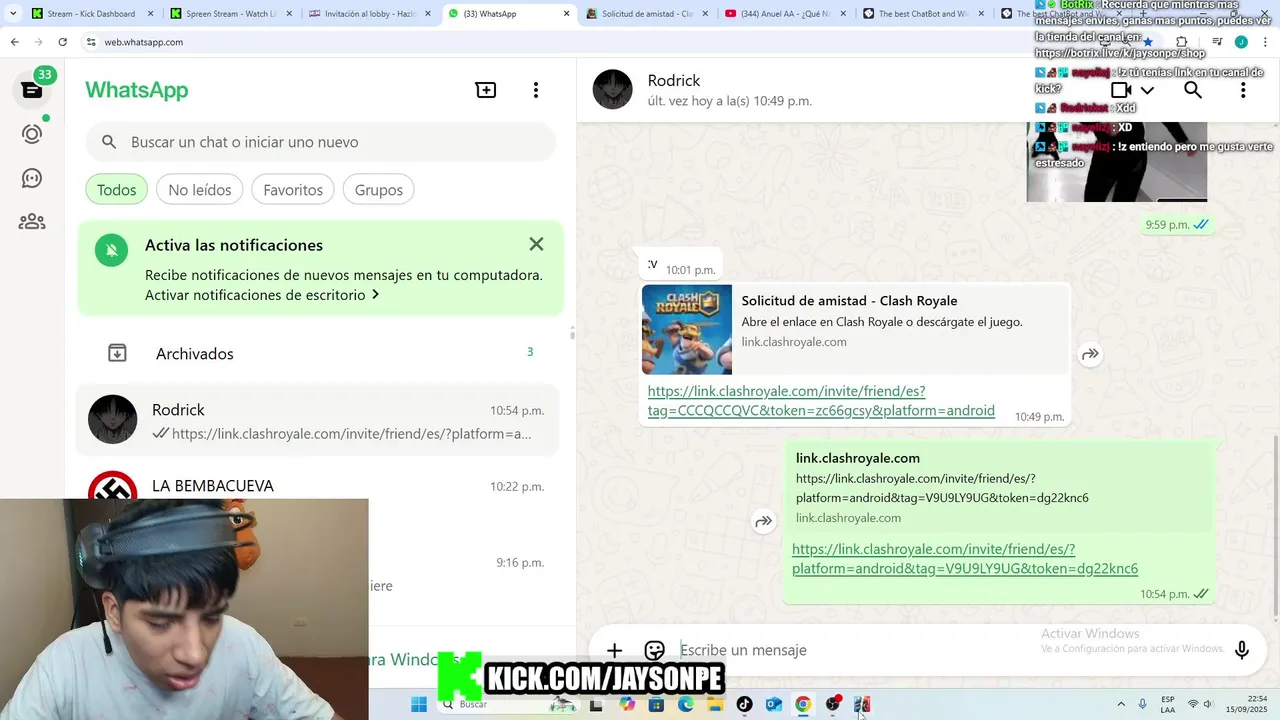Open OBS Studio from the taskbar
Image resolution: width=1280 pixels, height=720 pixels.
pos(832,705)
